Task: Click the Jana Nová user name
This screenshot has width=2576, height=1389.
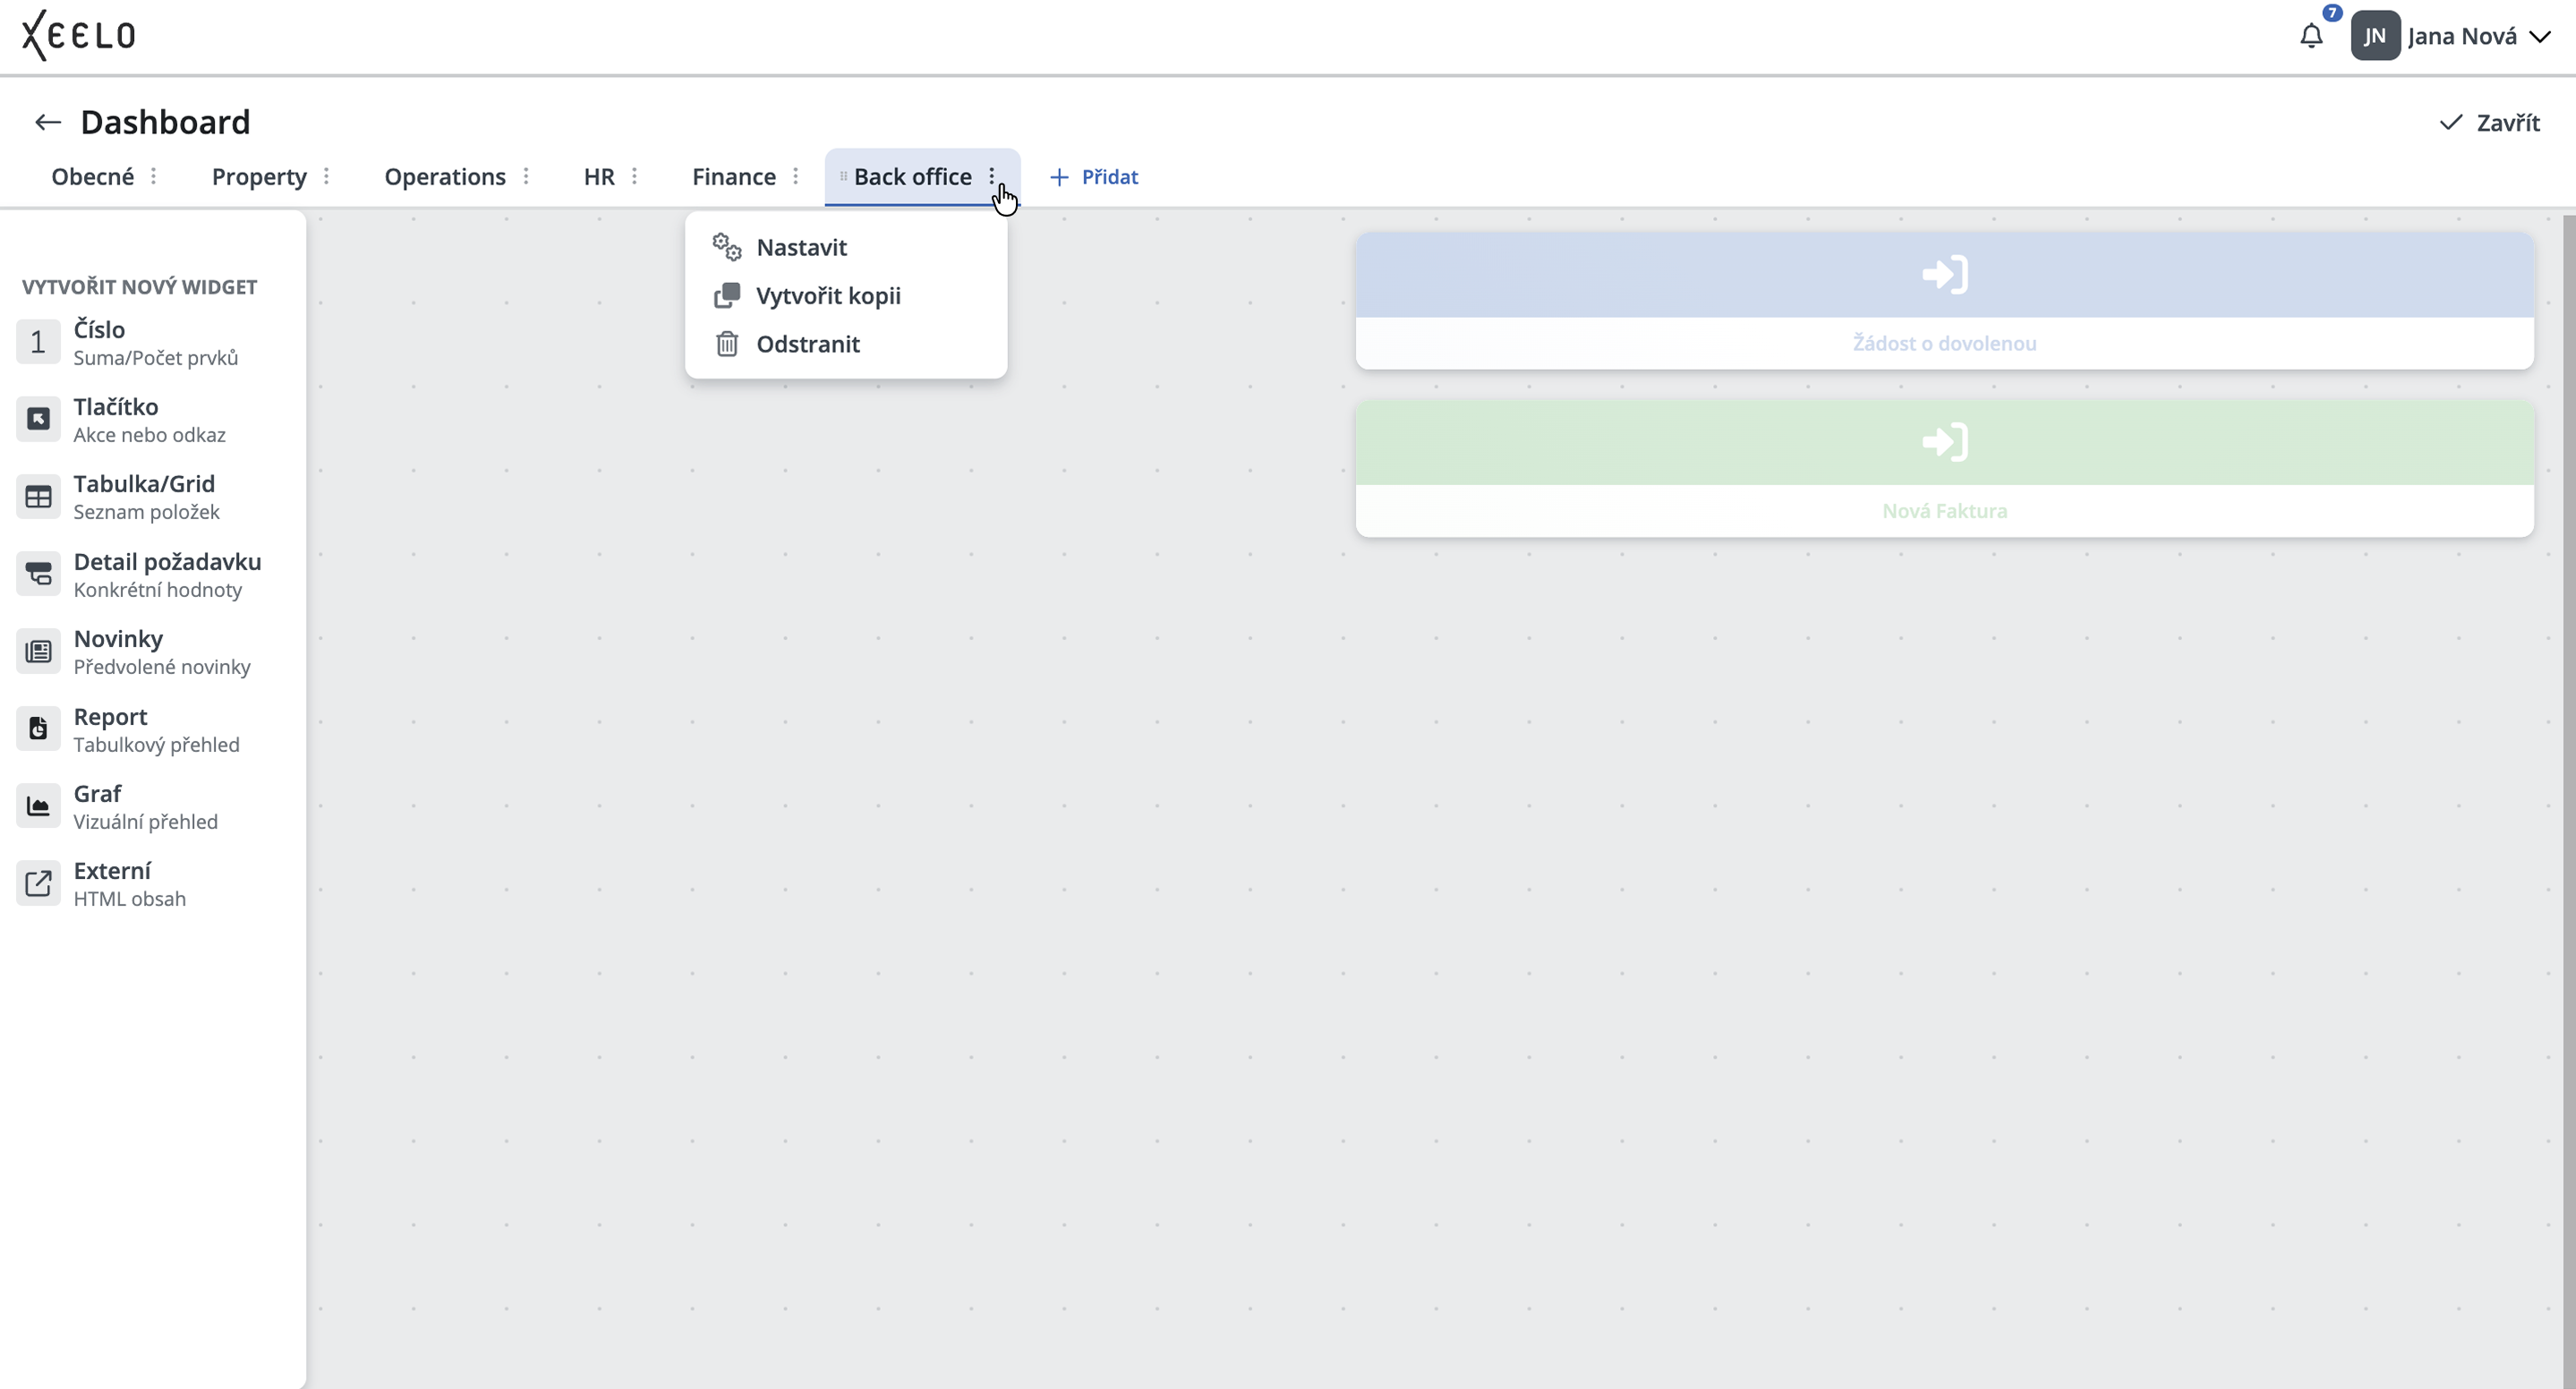Action: (2462, 37)
